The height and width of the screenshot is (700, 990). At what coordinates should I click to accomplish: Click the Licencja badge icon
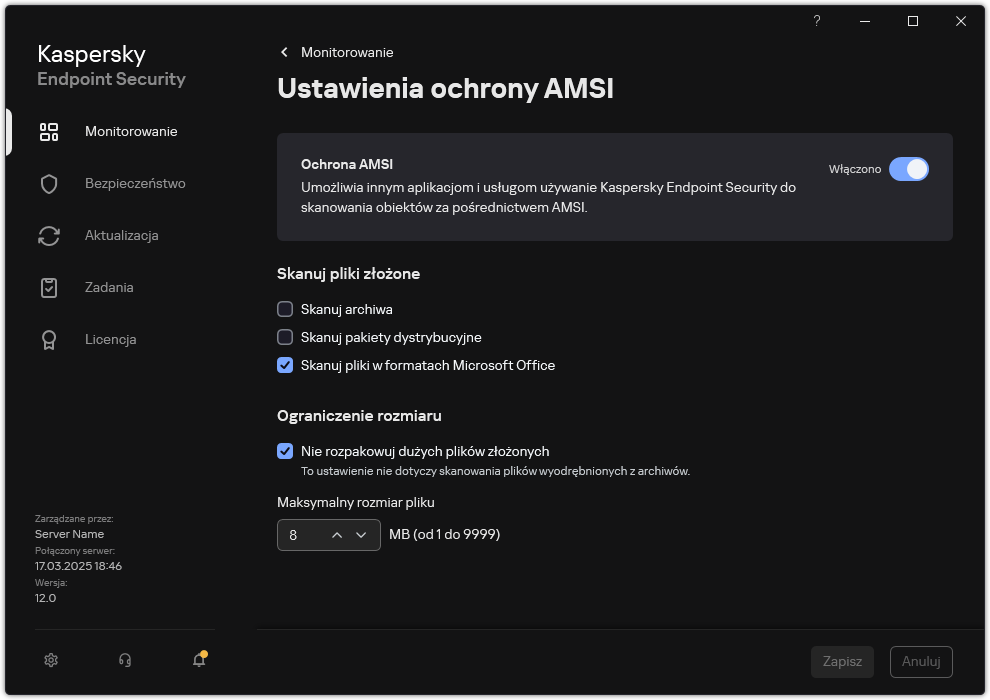point(49,340)
